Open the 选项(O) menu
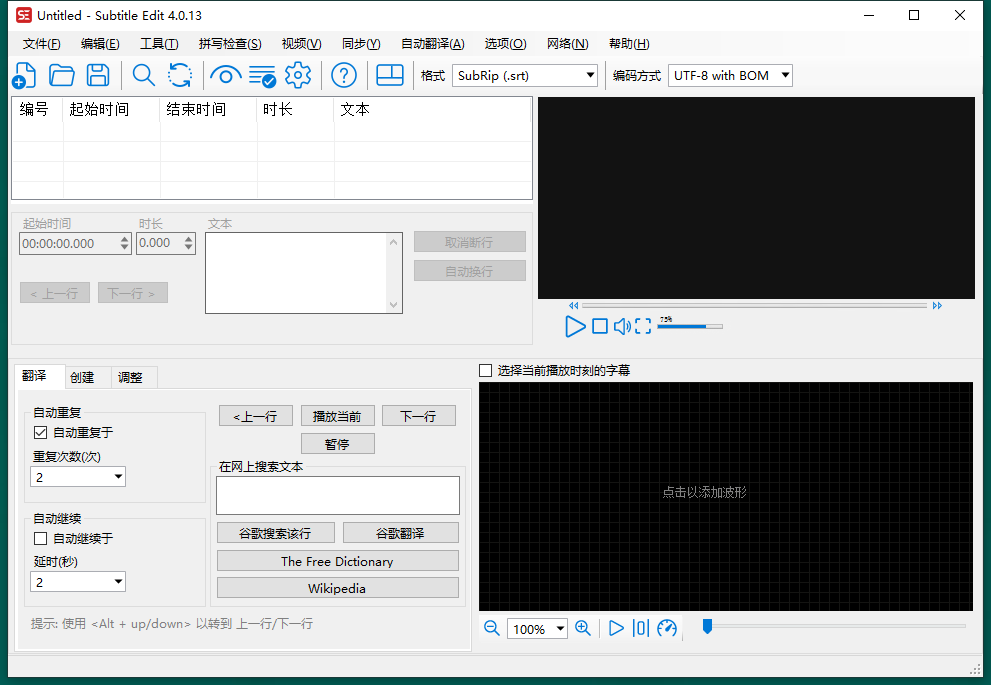Screen dimensions: 991x685 coord(505,44)
